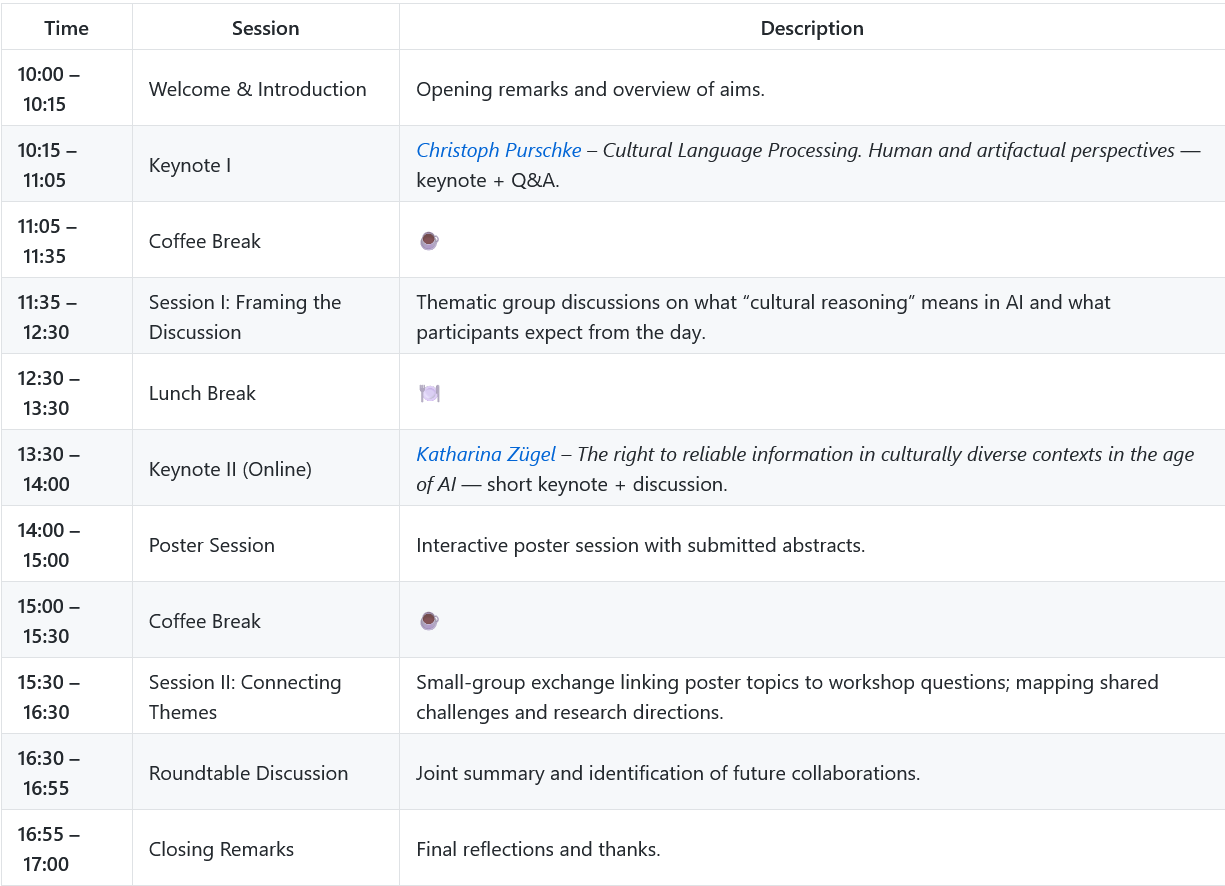Click the 'Opening remarks and overview' description text
The height and width of the screenshot is (886, 1225).
click(590, 89)
